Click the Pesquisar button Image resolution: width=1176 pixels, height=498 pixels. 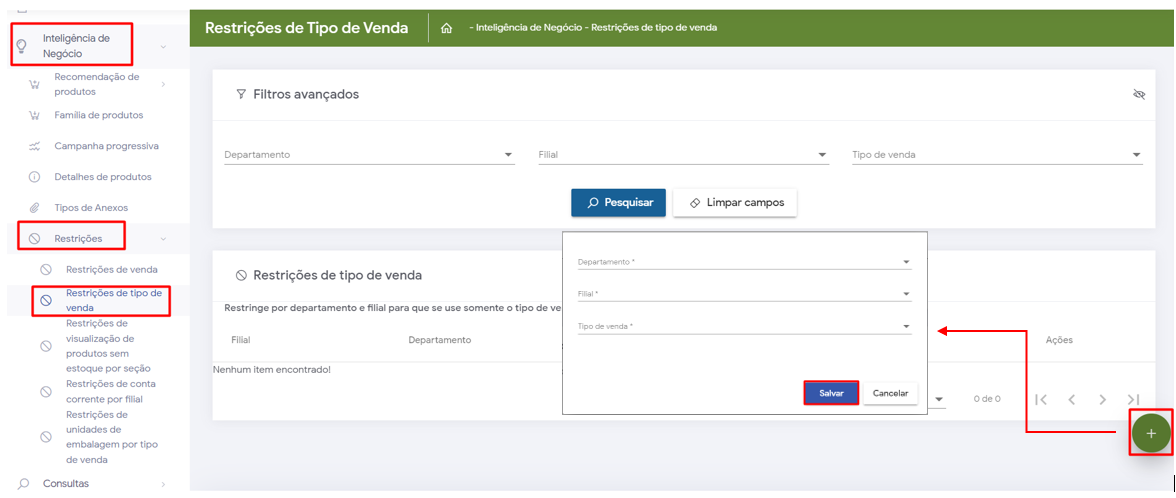tap(618, 202)
